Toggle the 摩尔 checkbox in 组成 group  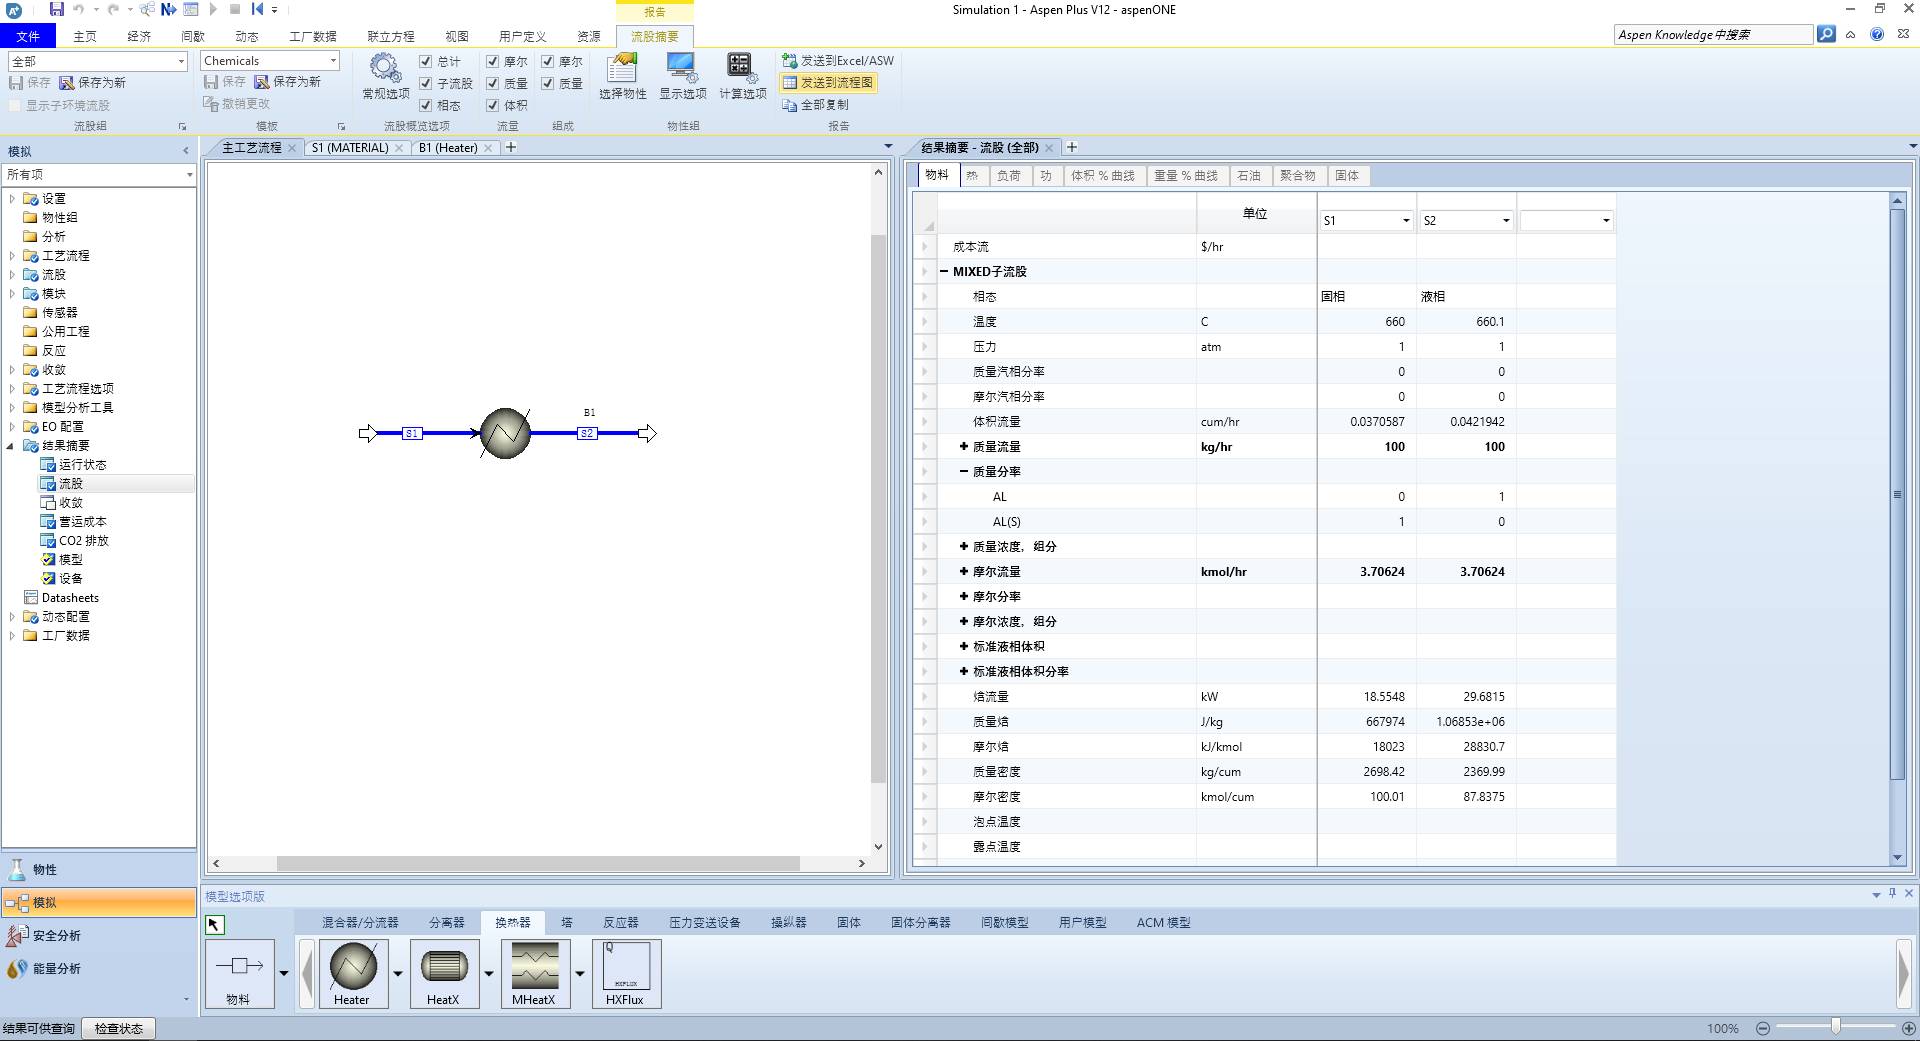tap(548, 62)
